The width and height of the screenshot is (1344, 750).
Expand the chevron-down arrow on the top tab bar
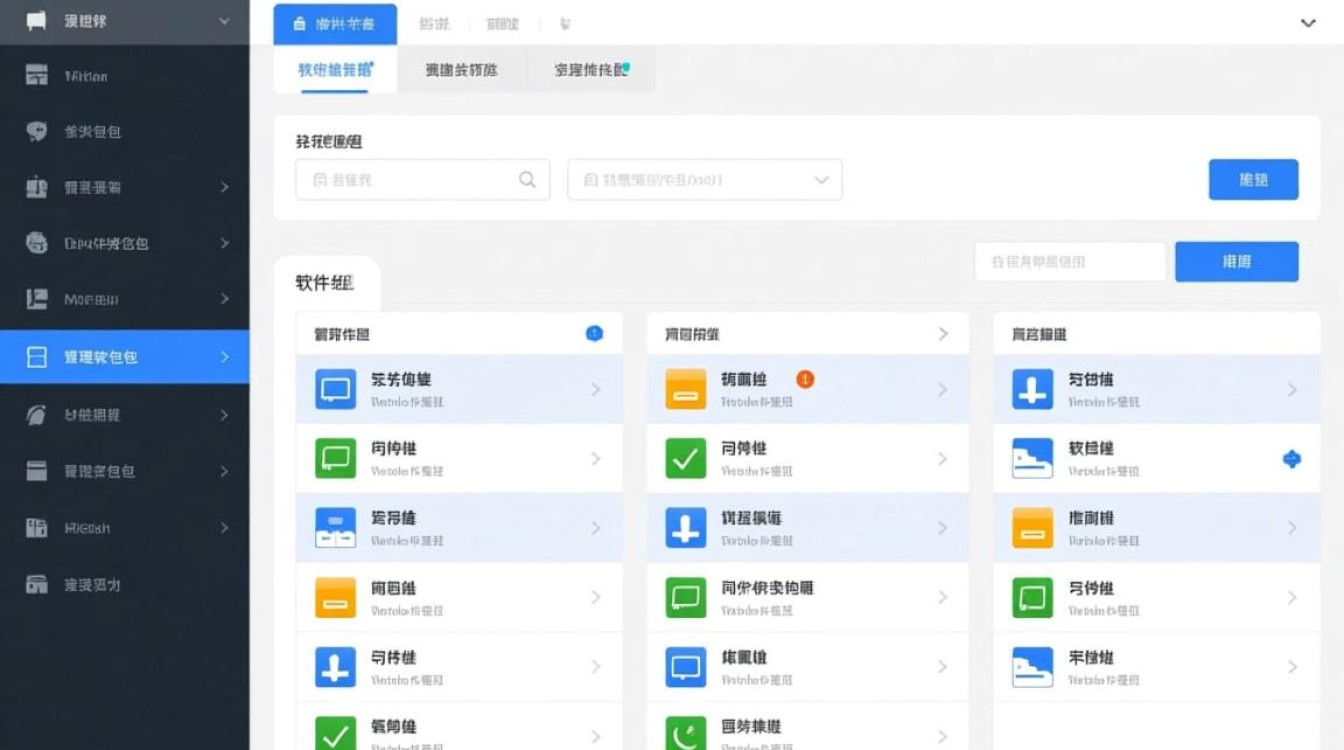pos(1308,23)
